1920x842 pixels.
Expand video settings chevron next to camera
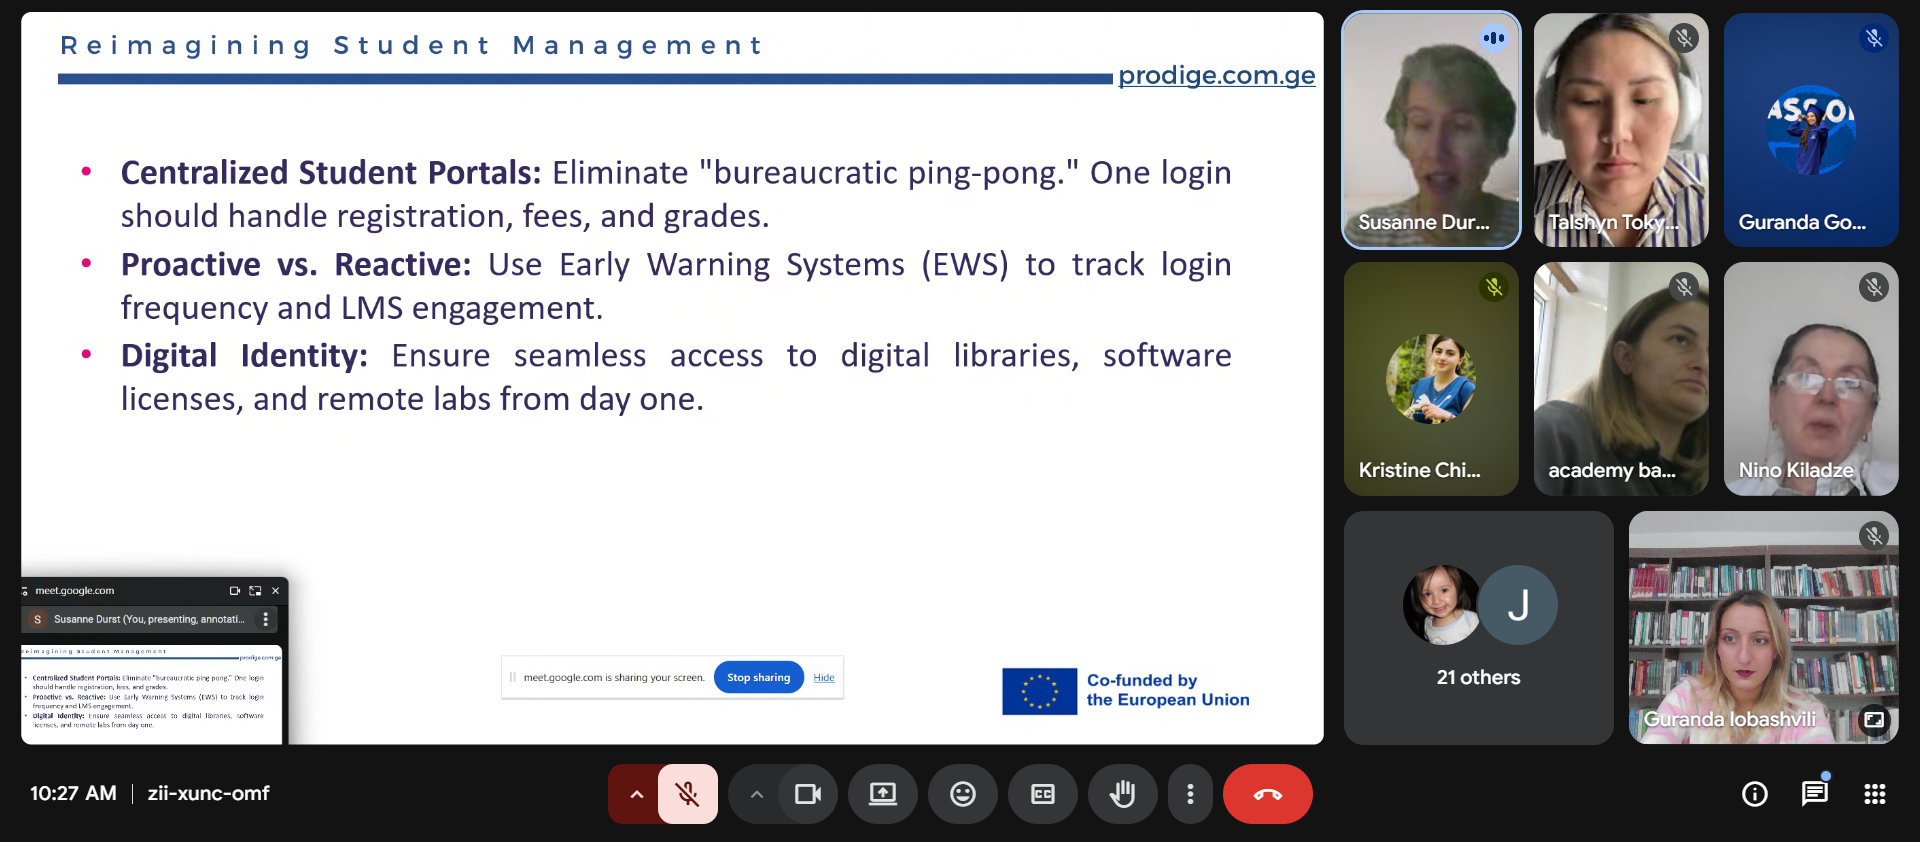[757, 794]
